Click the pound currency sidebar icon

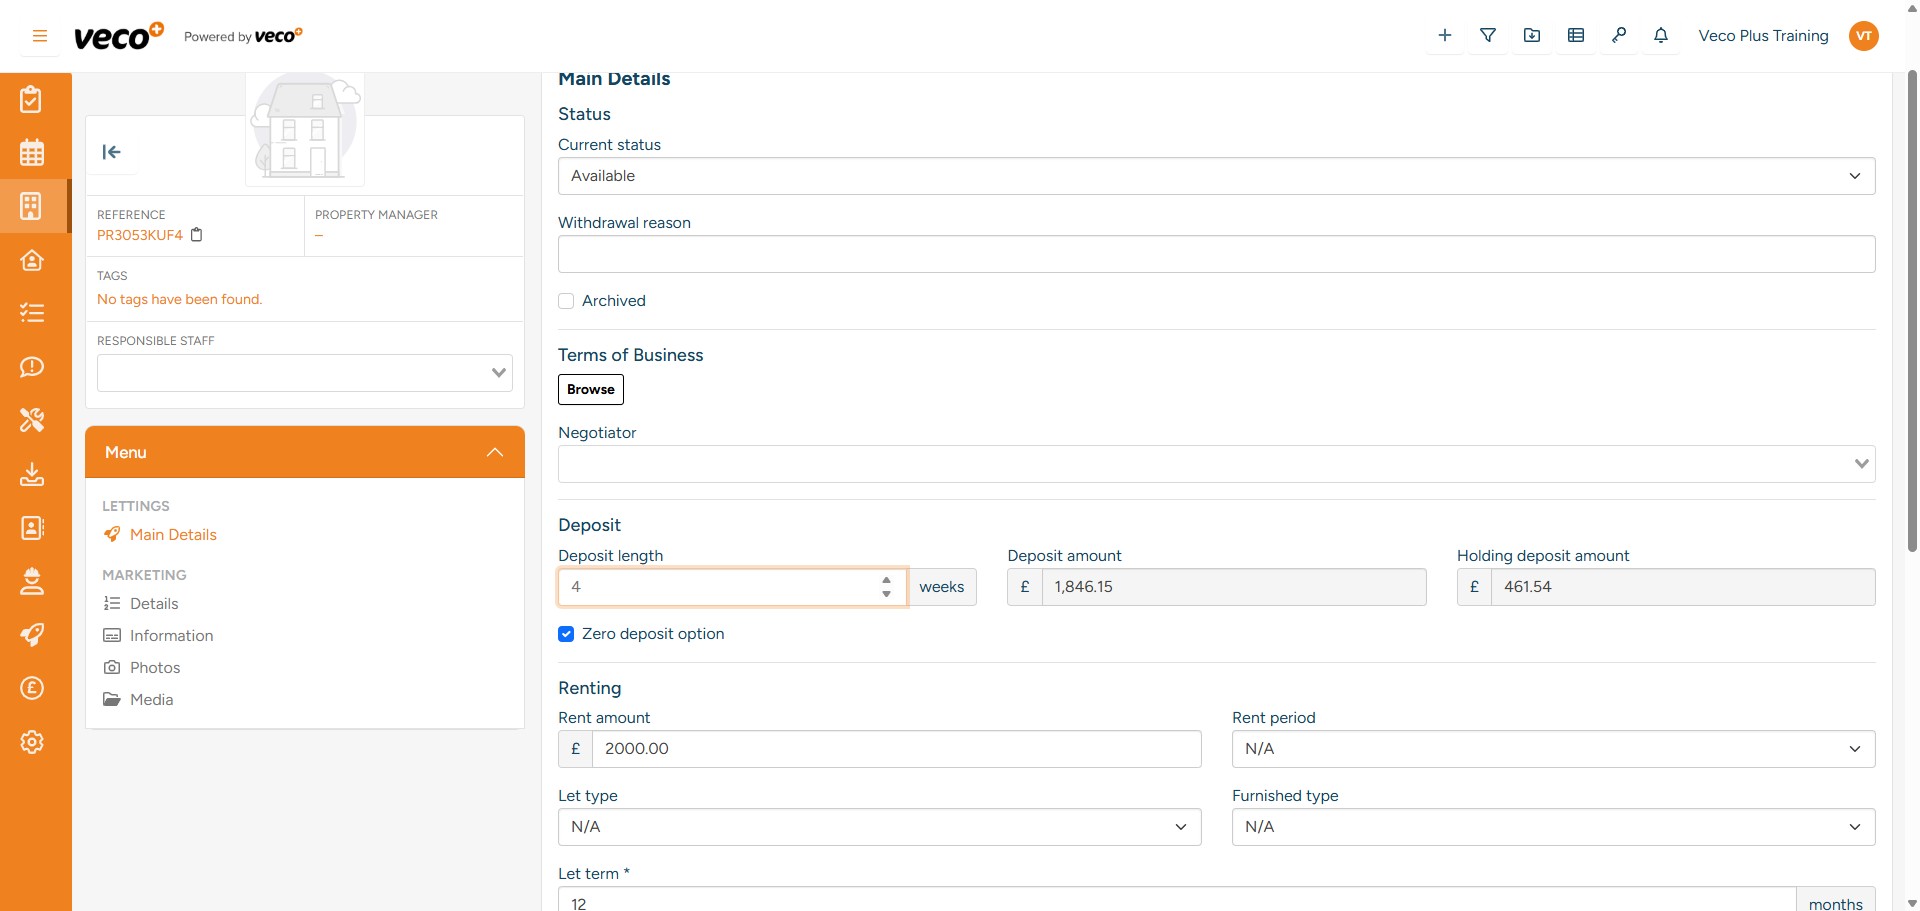coord(32,688)
